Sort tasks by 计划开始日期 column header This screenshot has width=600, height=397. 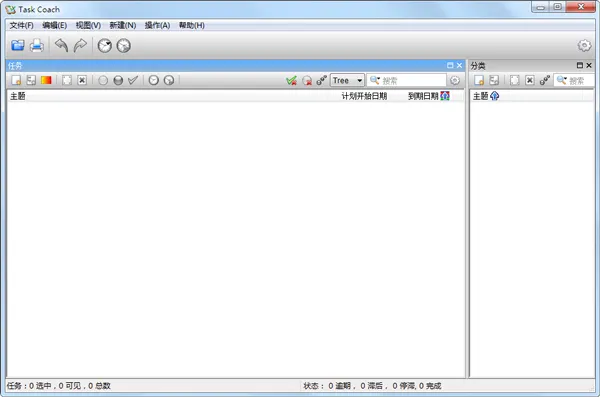pos(364,96)
